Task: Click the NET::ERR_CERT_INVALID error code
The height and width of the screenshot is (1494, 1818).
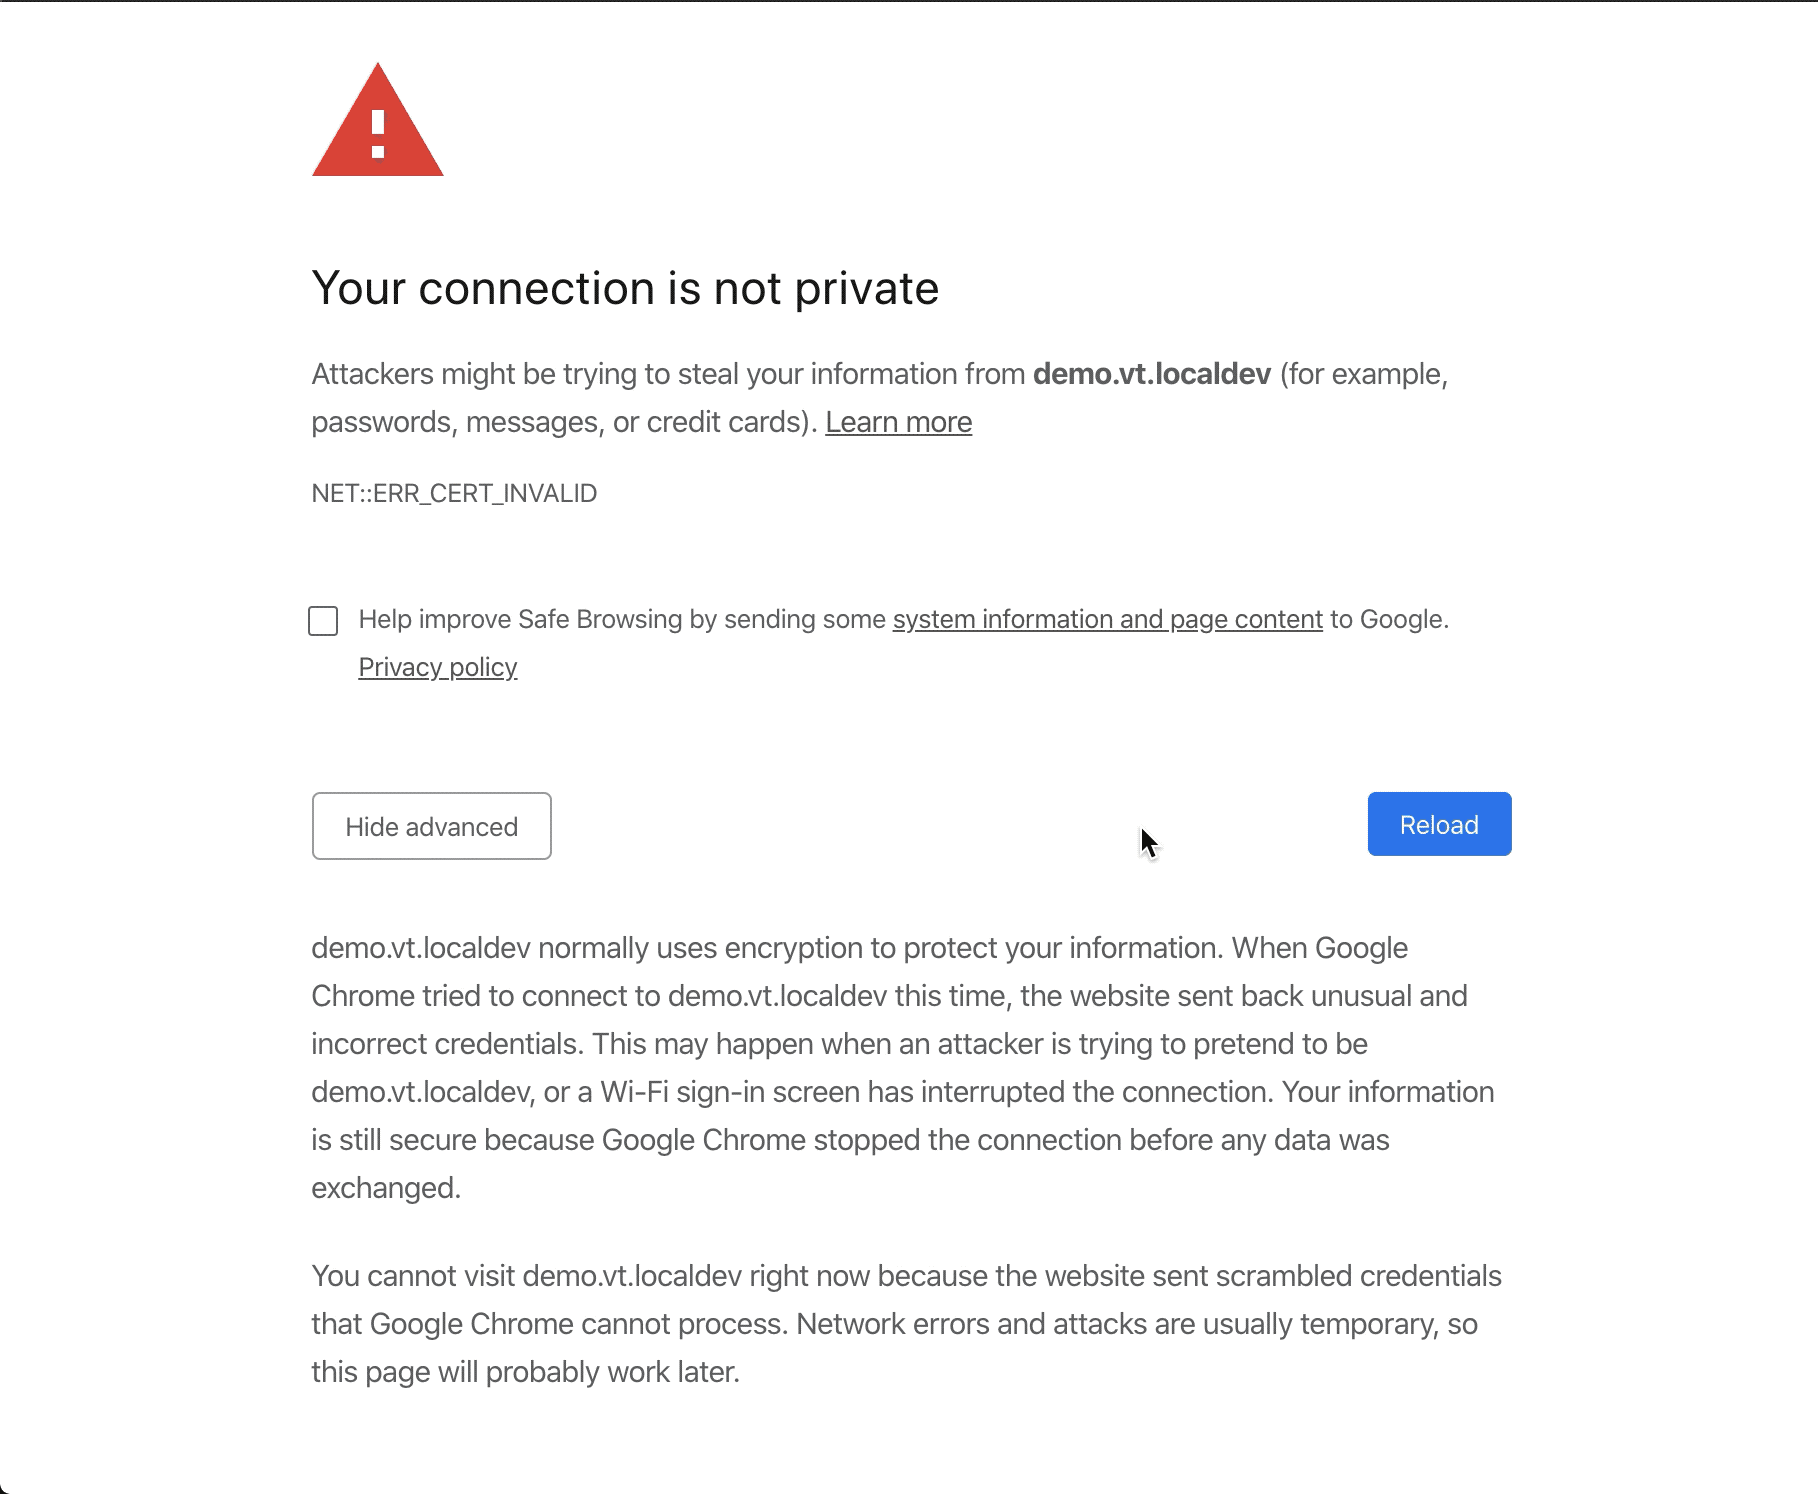Action: coord(454,493)
